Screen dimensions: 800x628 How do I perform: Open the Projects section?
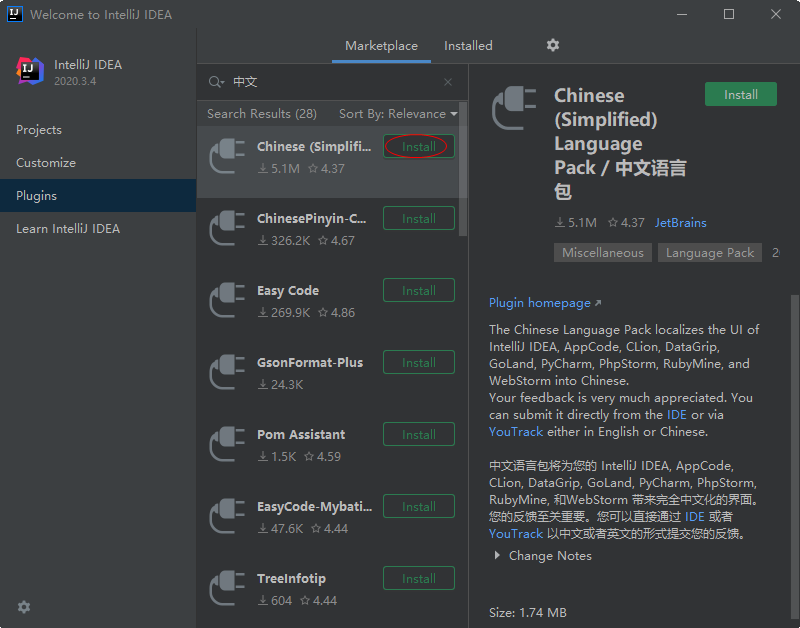[x=98, y=130]
